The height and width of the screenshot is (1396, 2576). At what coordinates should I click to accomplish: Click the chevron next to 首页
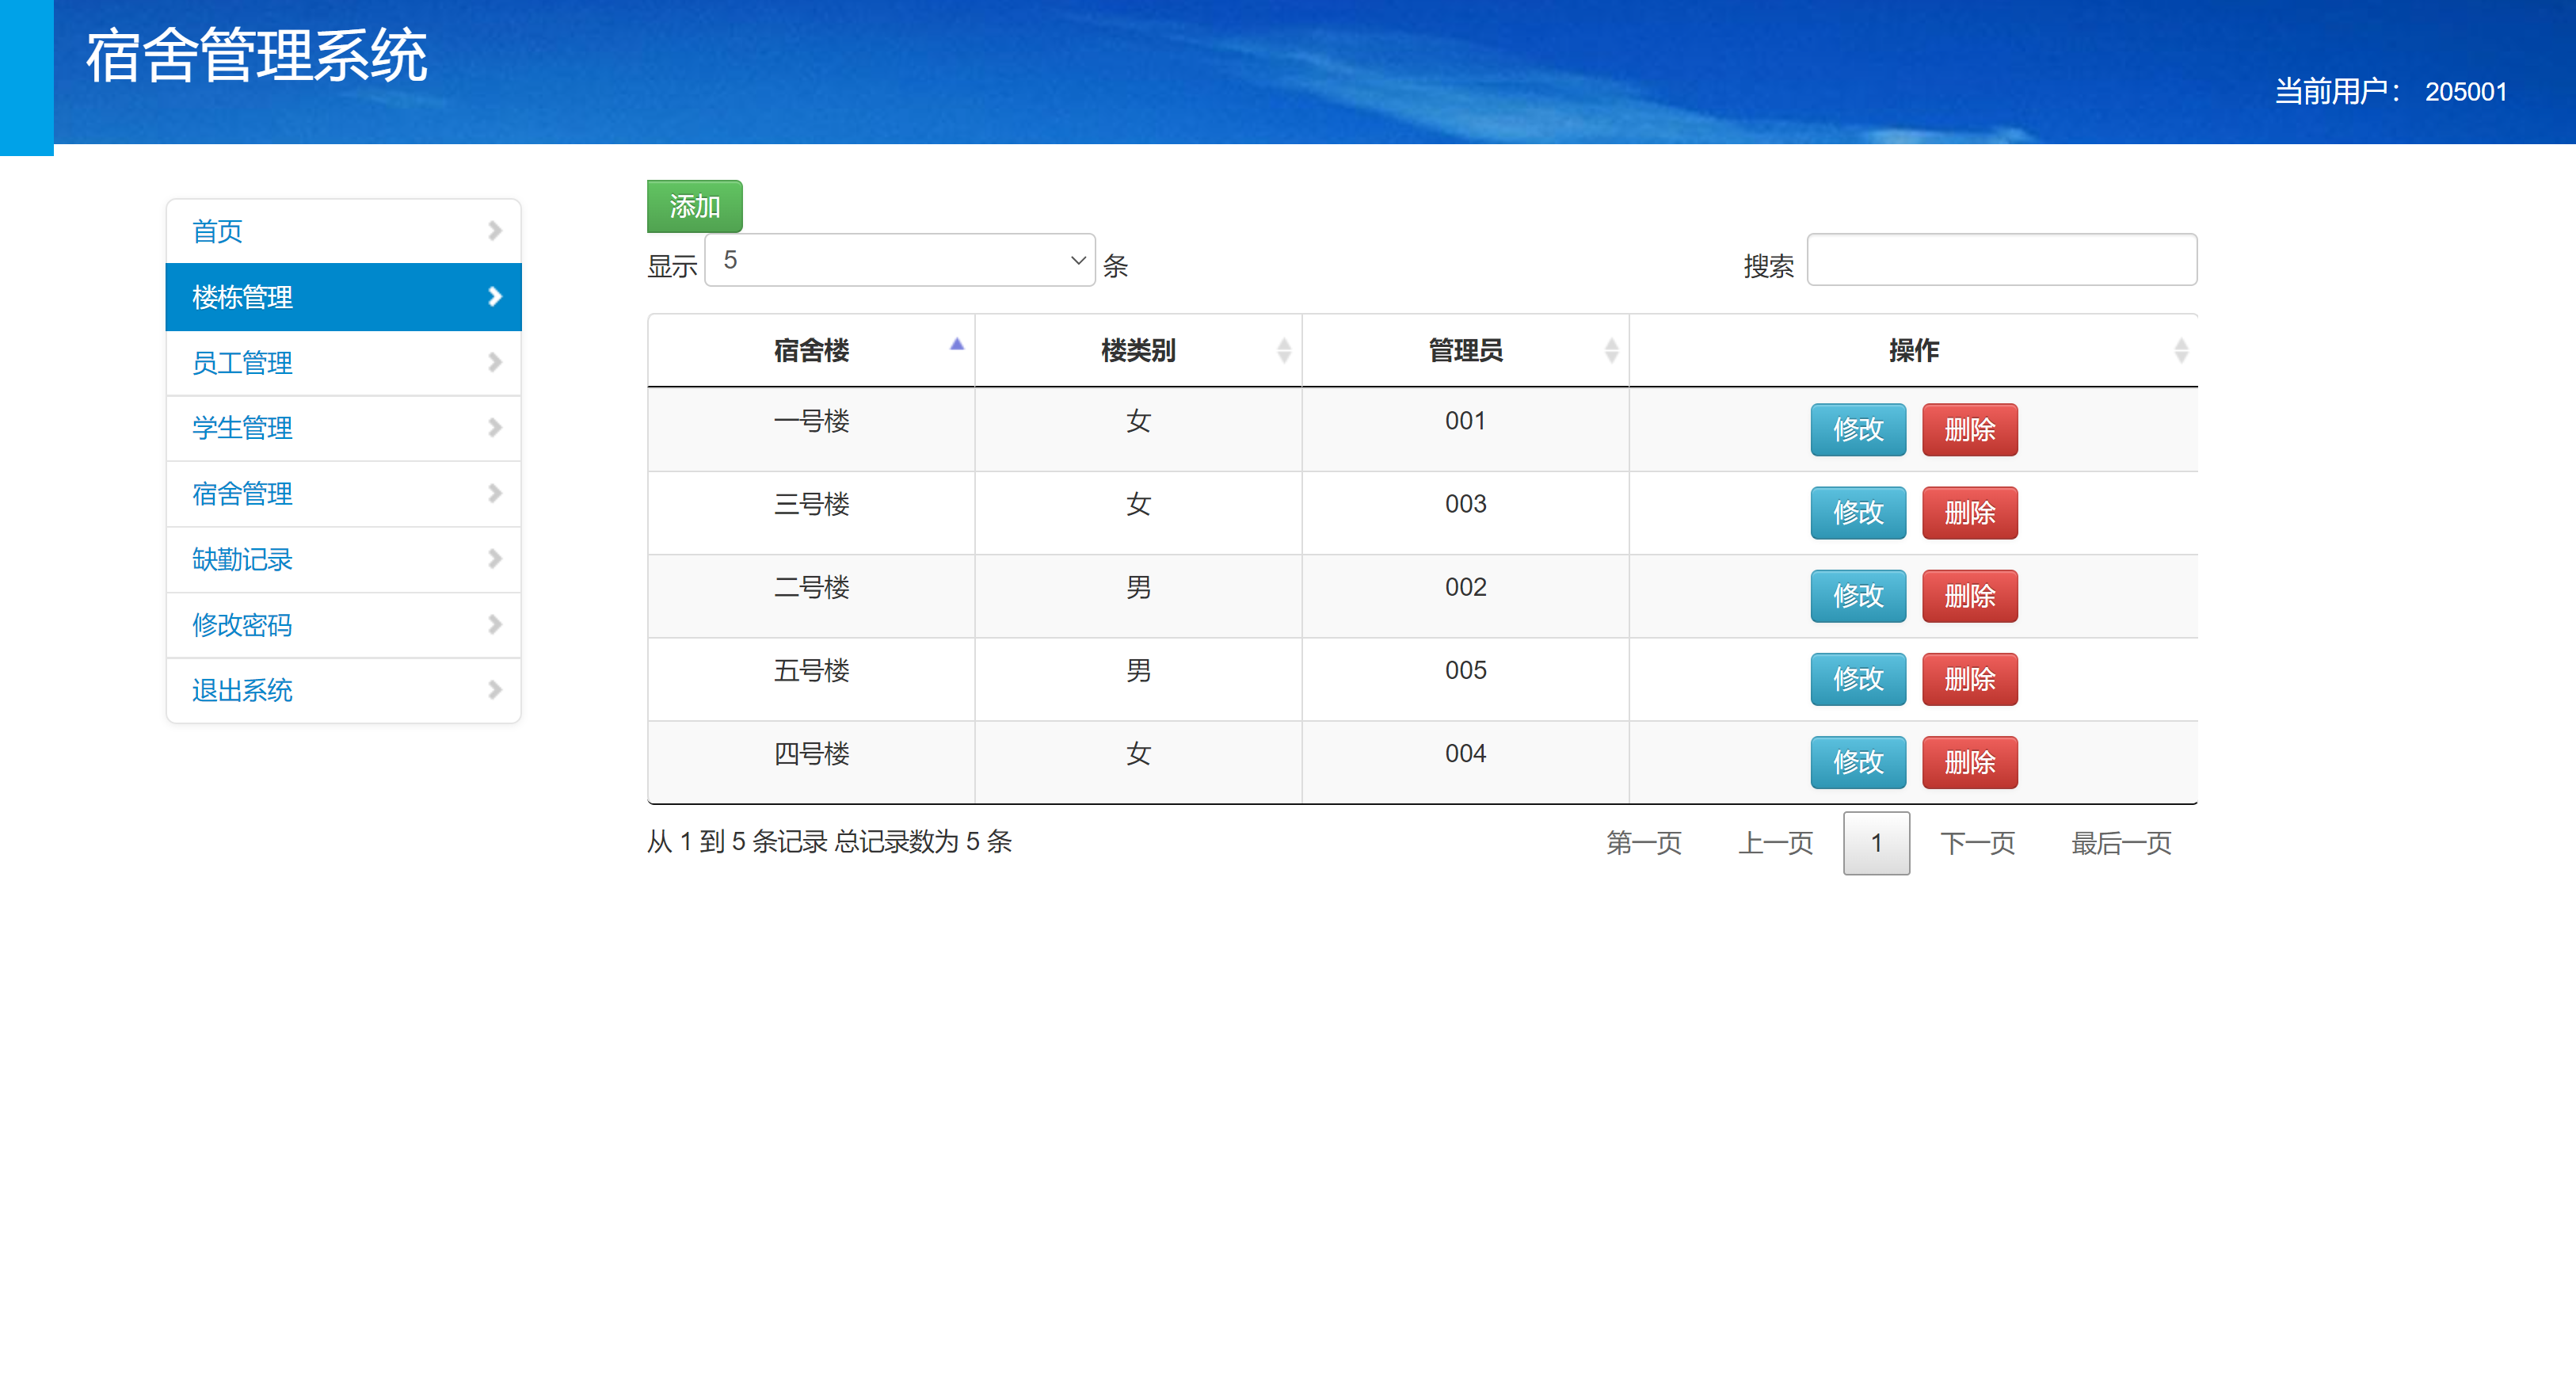pyautogui.click(x=494, y=231)
